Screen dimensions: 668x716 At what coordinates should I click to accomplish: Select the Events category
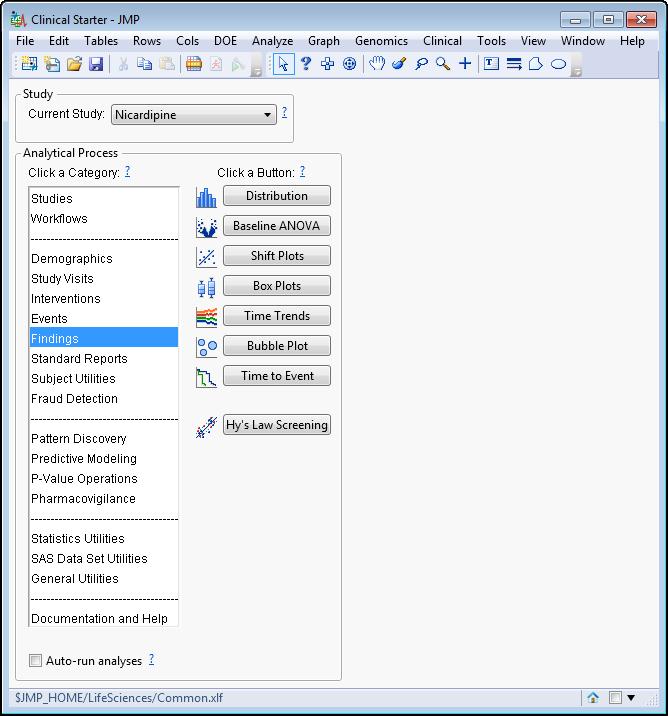104,318
